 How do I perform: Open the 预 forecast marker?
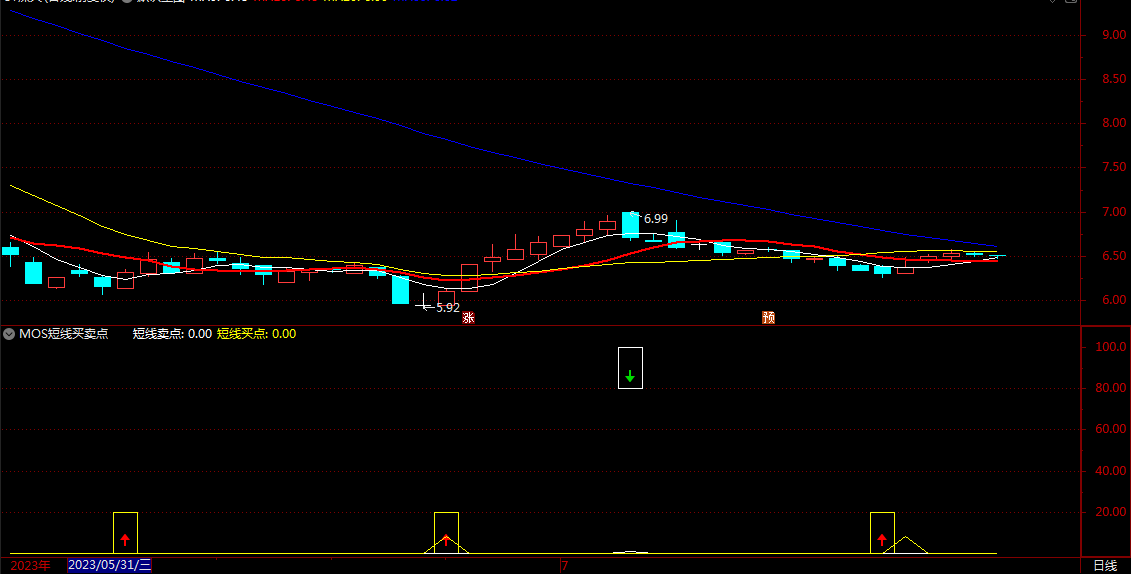click(x=769, y=317)
